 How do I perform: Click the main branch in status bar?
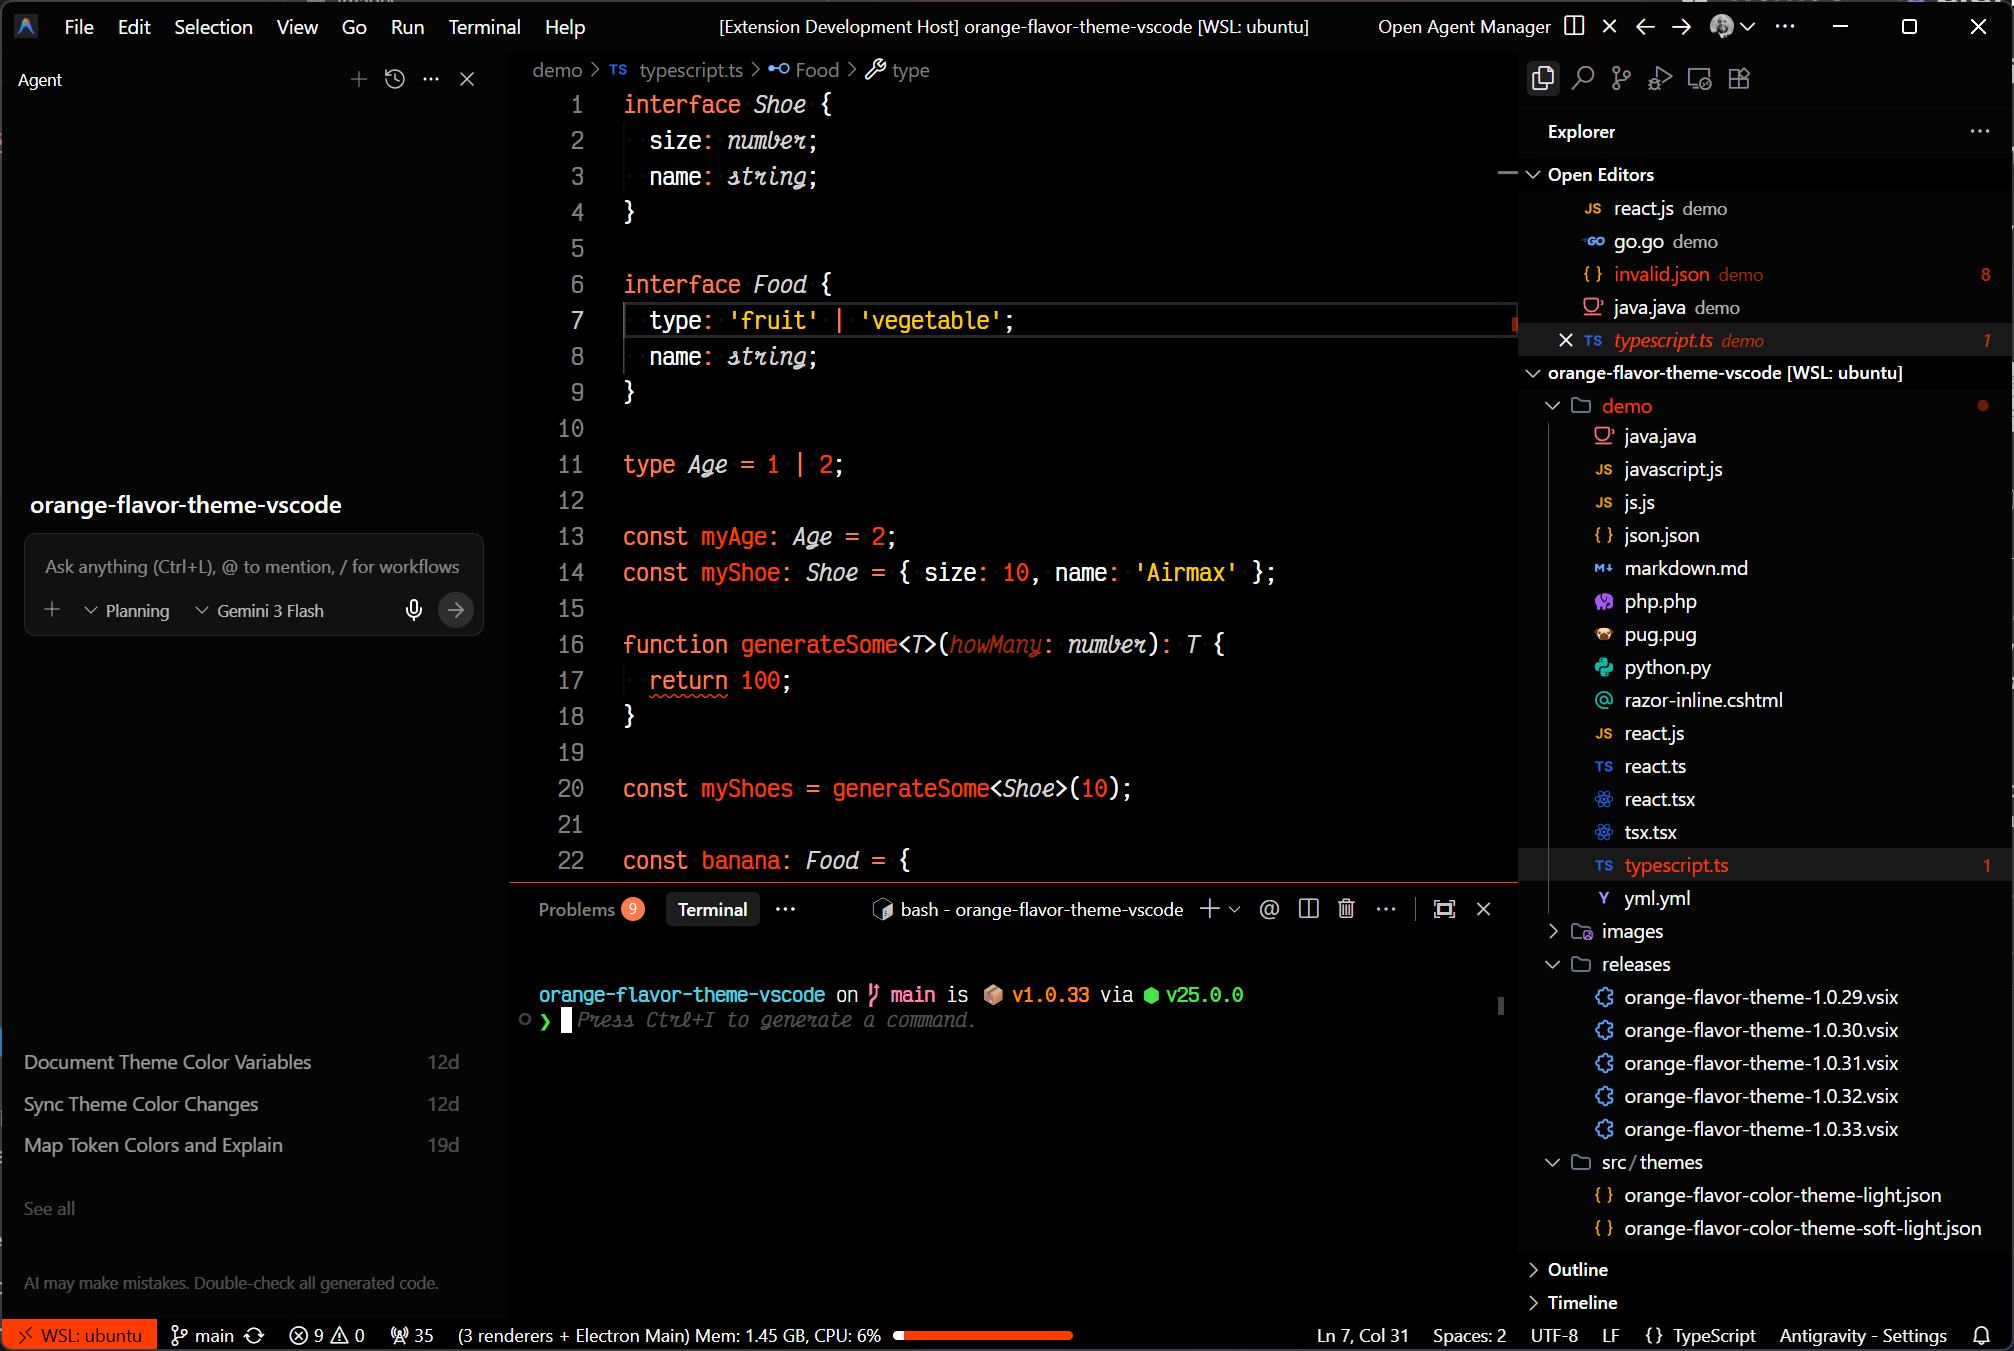coord(202,1336)
